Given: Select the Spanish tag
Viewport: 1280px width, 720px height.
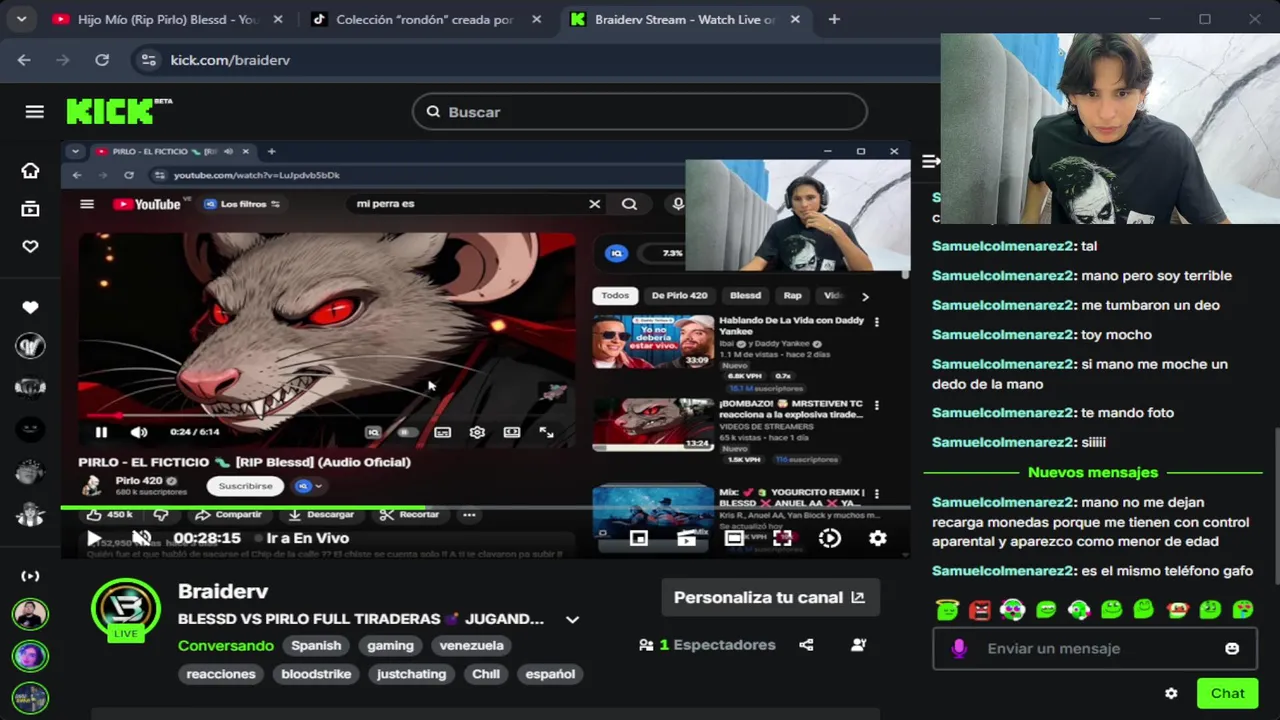Looking at the screenshot, I should [x=316, y=645].
